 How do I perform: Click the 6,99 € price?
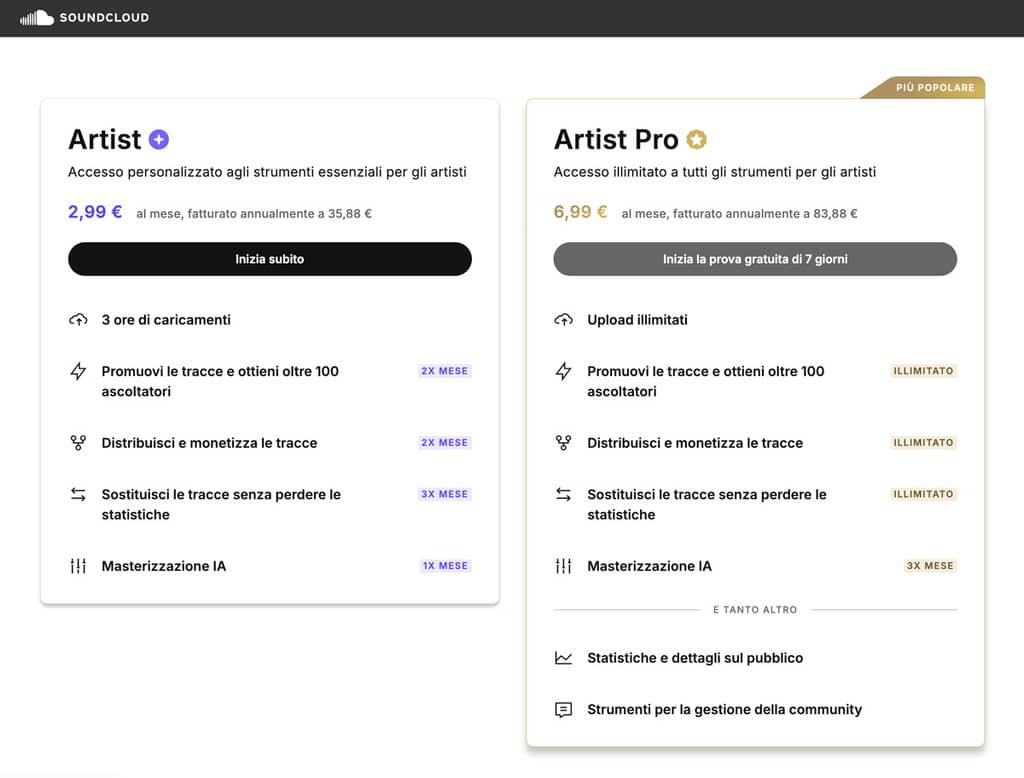pyautogui.click(x=580, y=212)
